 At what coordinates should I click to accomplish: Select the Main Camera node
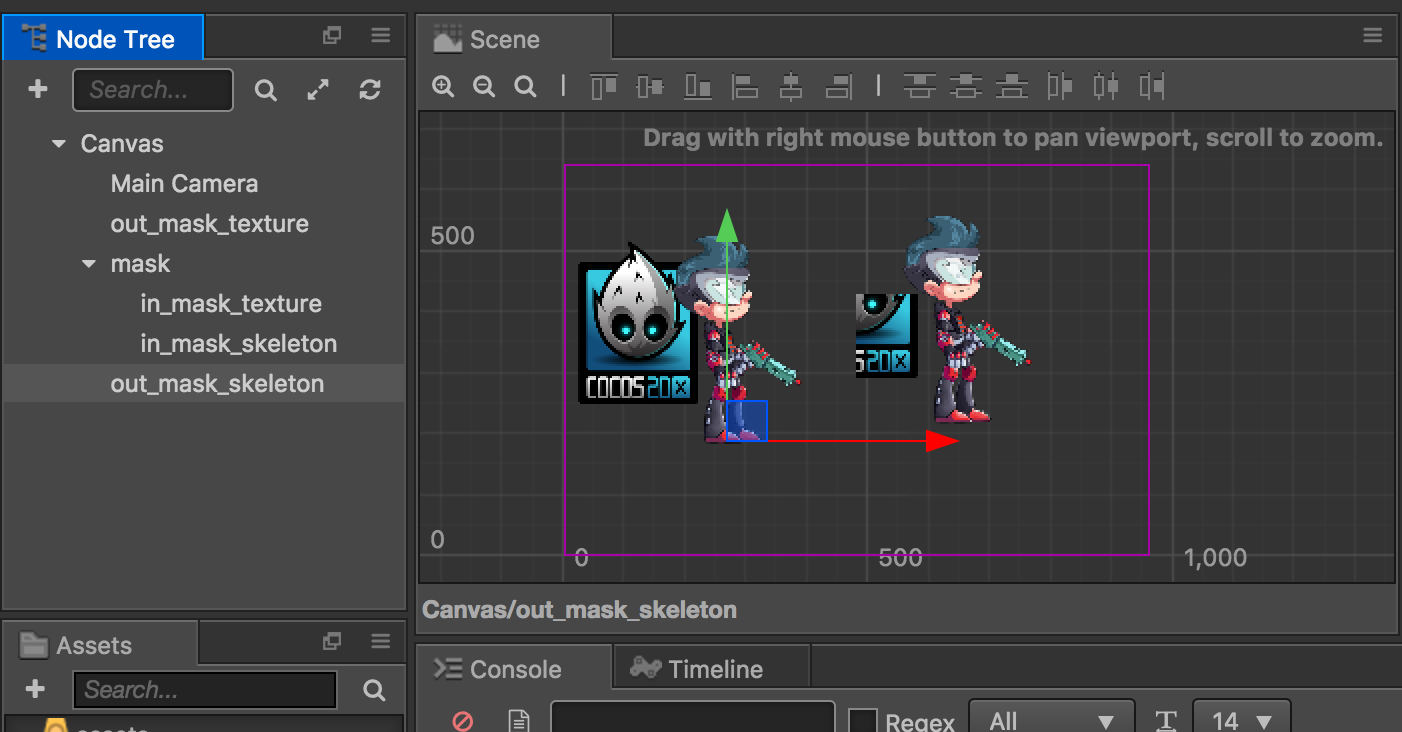tap(184, 184)
